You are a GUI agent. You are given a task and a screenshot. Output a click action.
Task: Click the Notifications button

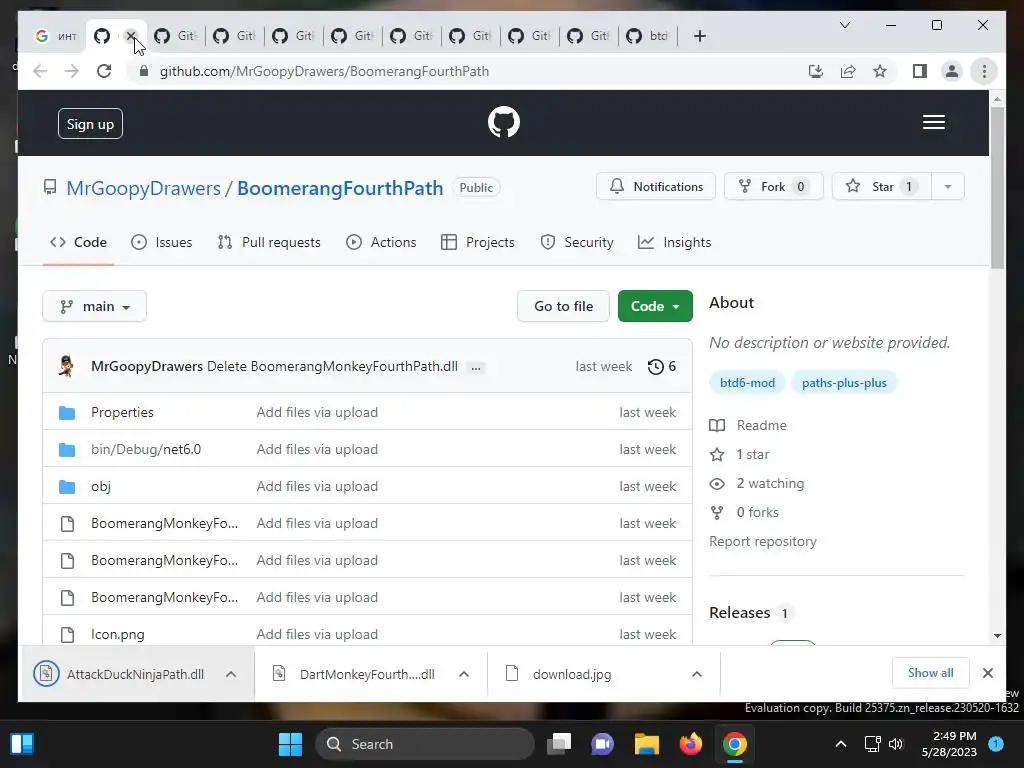pos(656,187)
